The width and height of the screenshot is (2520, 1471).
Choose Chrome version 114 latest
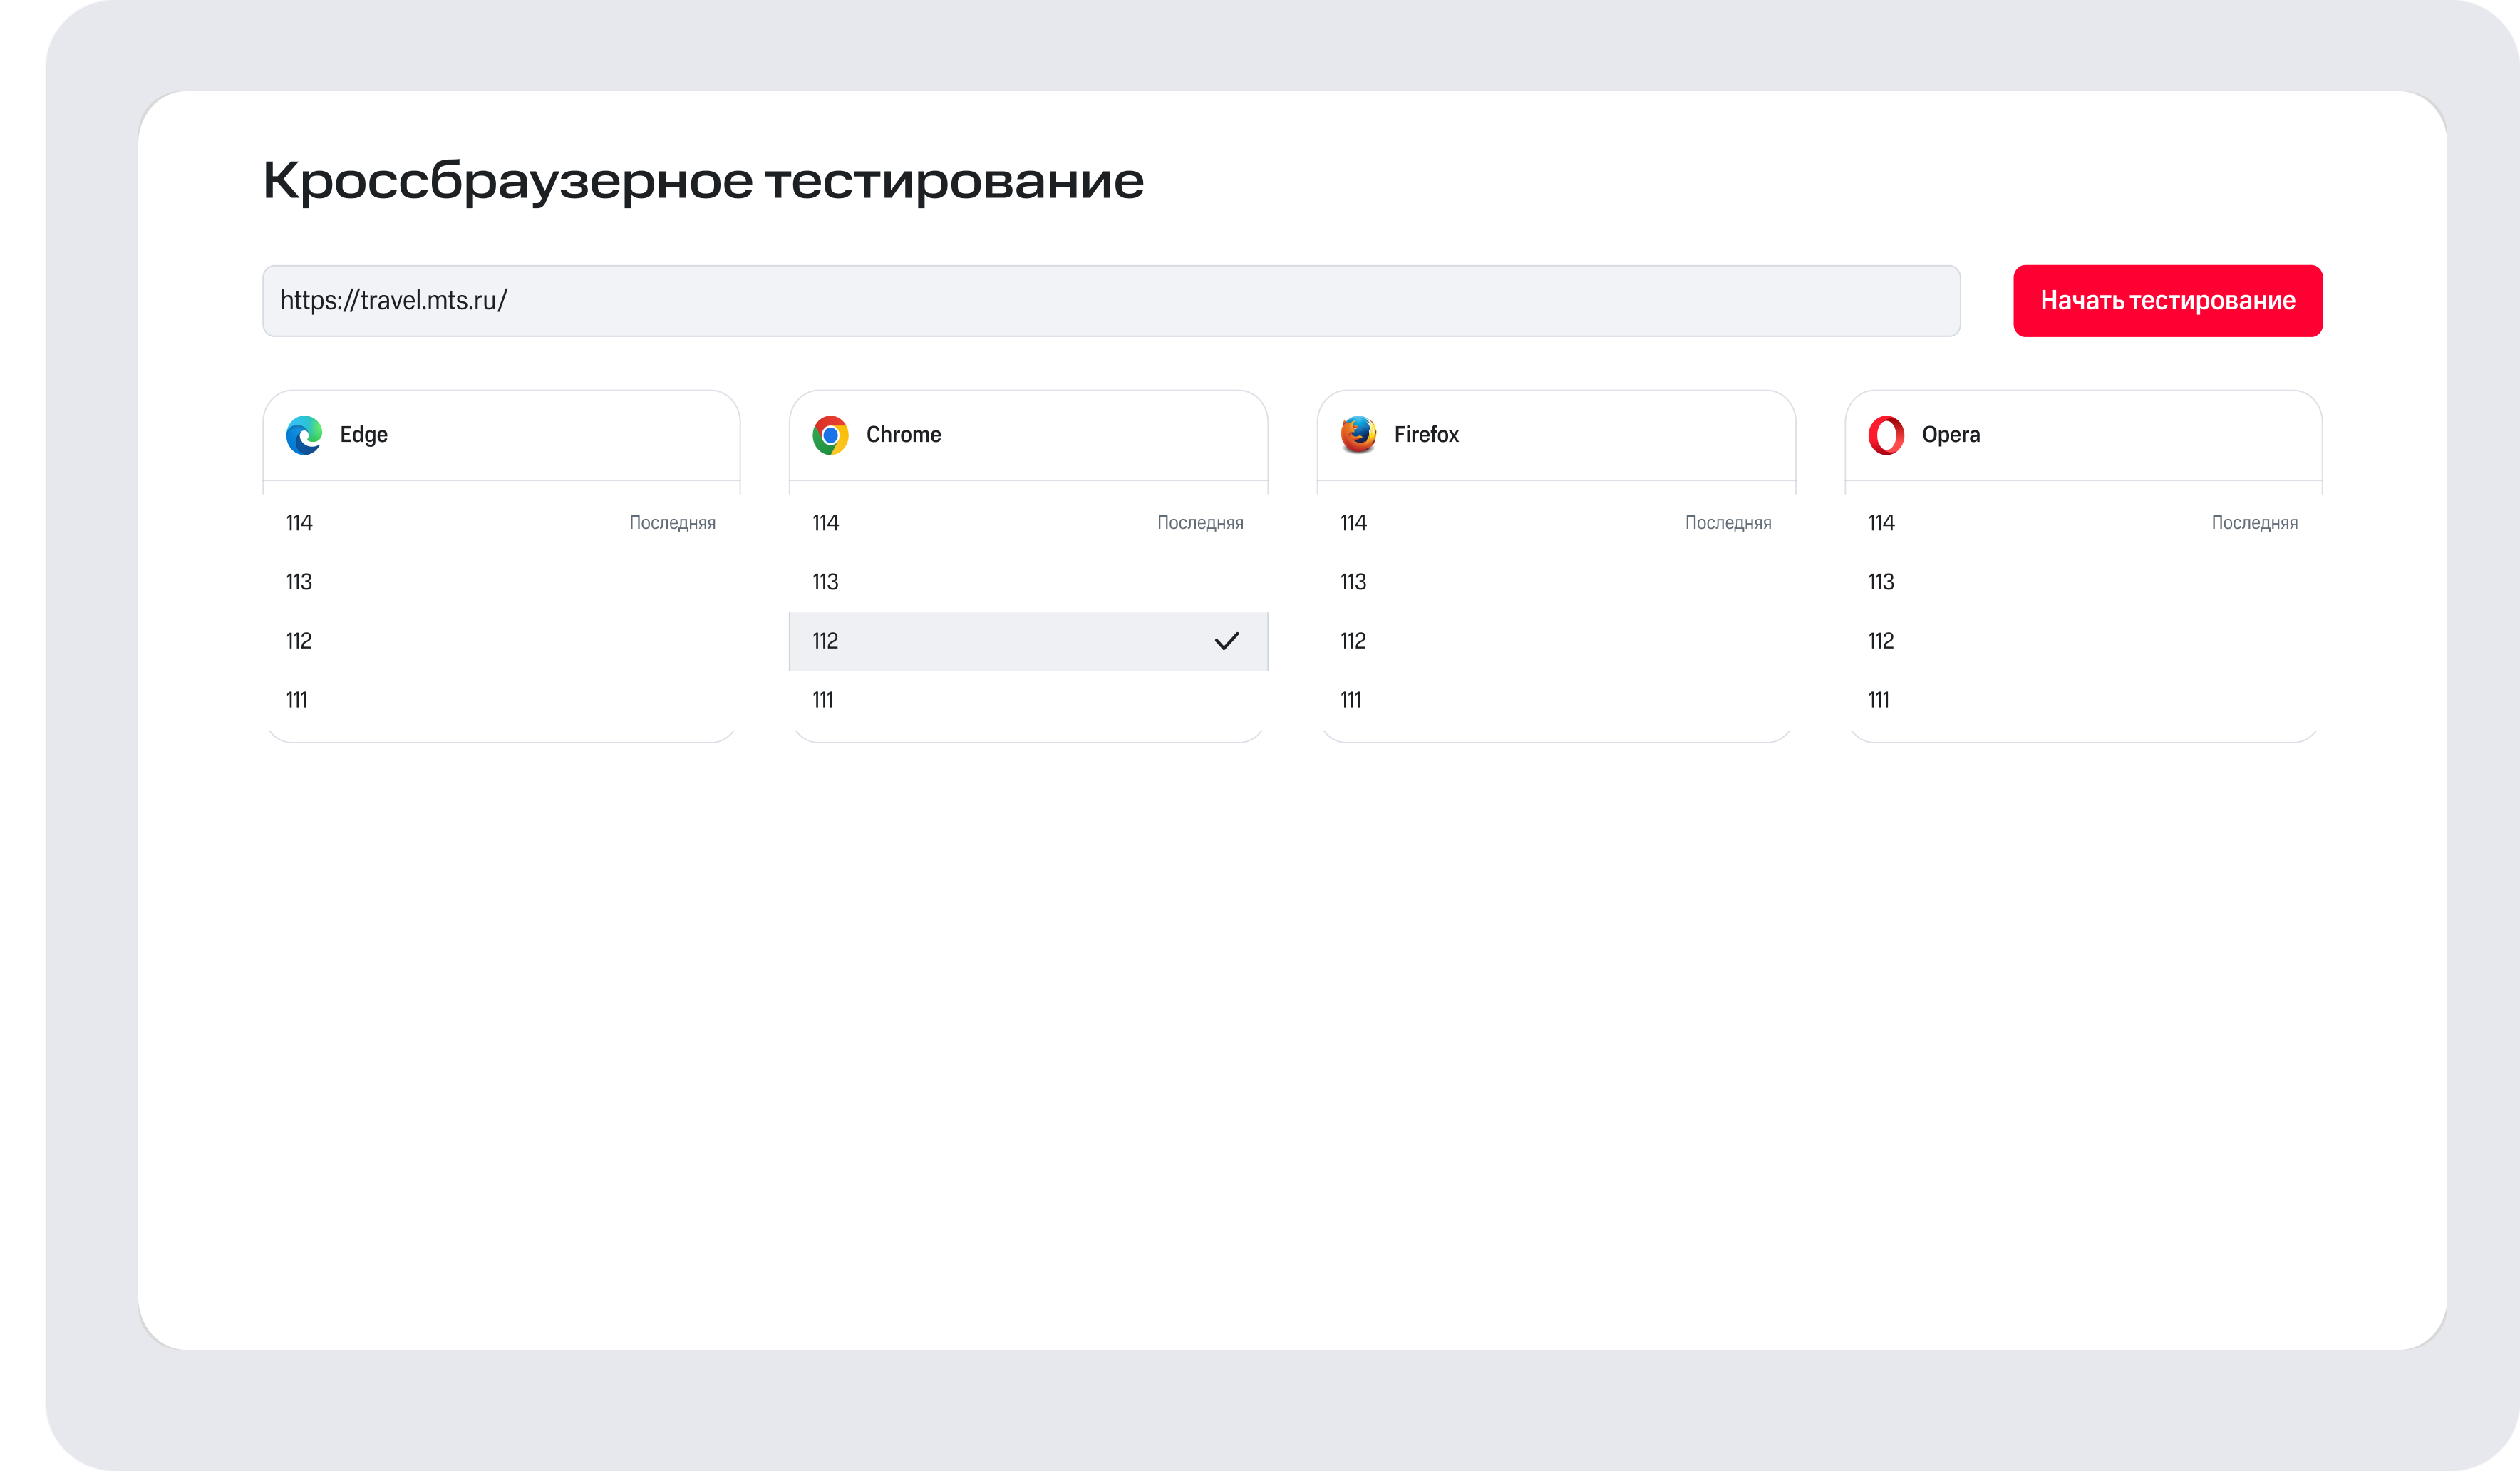(x=1027, y=523)
